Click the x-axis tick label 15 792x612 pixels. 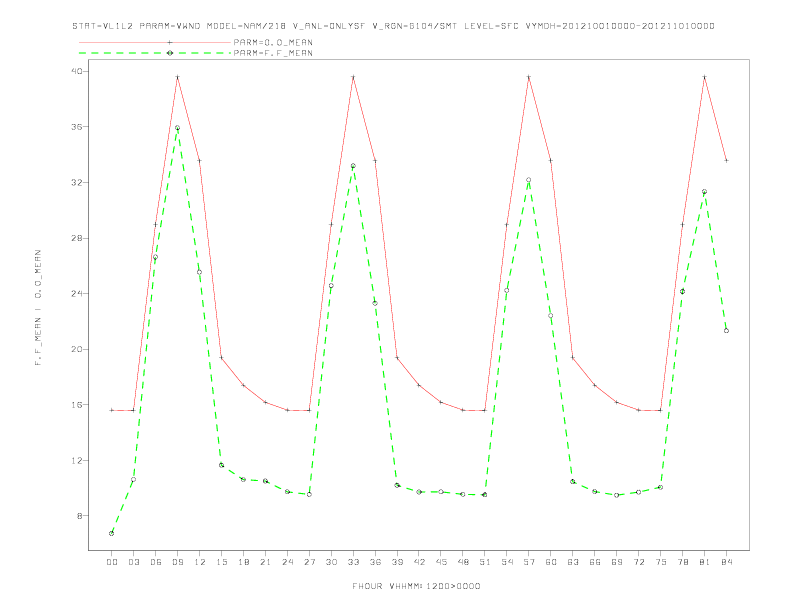click(x=221, y=562)
